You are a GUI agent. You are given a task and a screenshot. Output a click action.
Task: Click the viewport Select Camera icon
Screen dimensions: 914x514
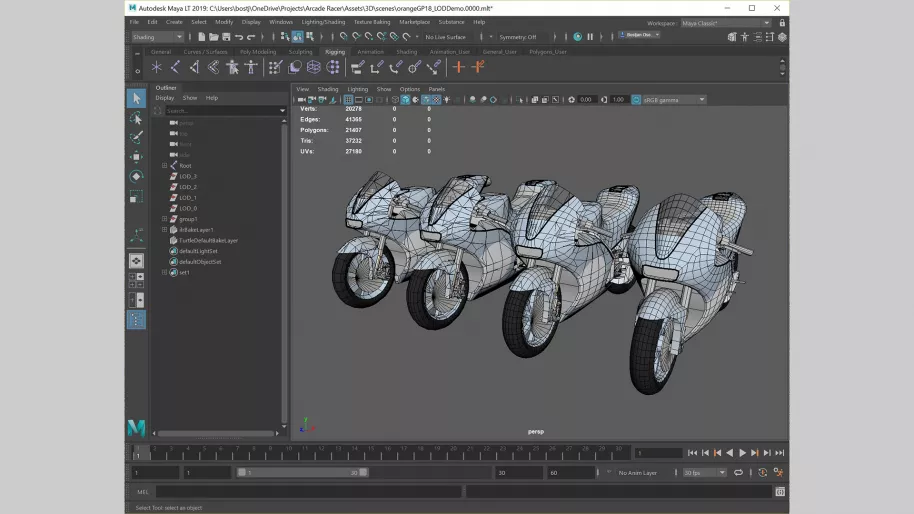(301, 100)
